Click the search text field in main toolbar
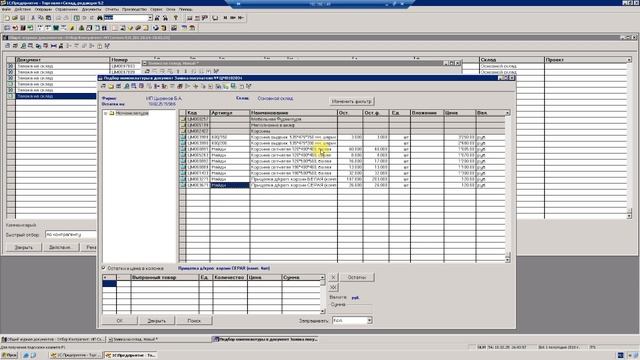640x360 pixels. point(125,18)
